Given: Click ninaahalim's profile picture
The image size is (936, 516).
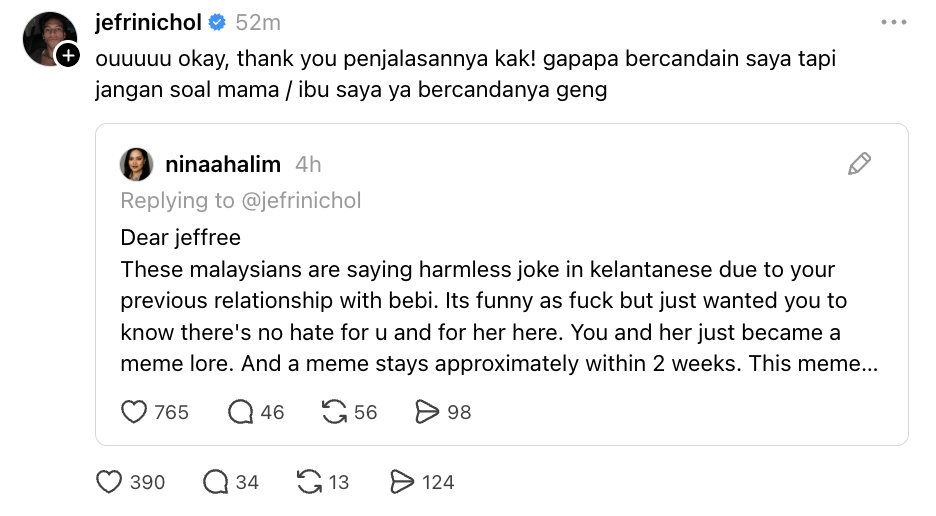Looking at the screenshot, I should [136, 165].
